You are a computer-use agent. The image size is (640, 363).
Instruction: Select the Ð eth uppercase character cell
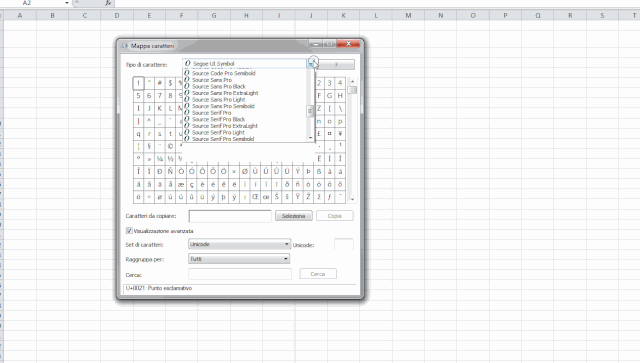[x=160, y=171]
